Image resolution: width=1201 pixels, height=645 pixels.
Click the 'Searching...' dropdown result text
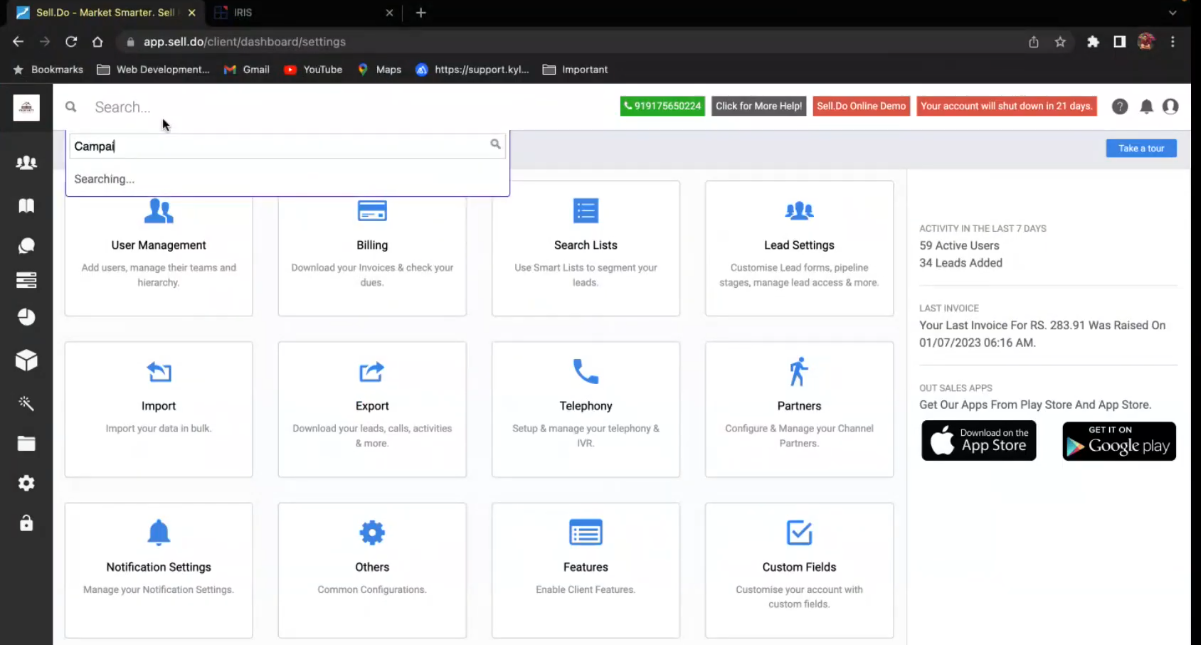click(104, 179)
